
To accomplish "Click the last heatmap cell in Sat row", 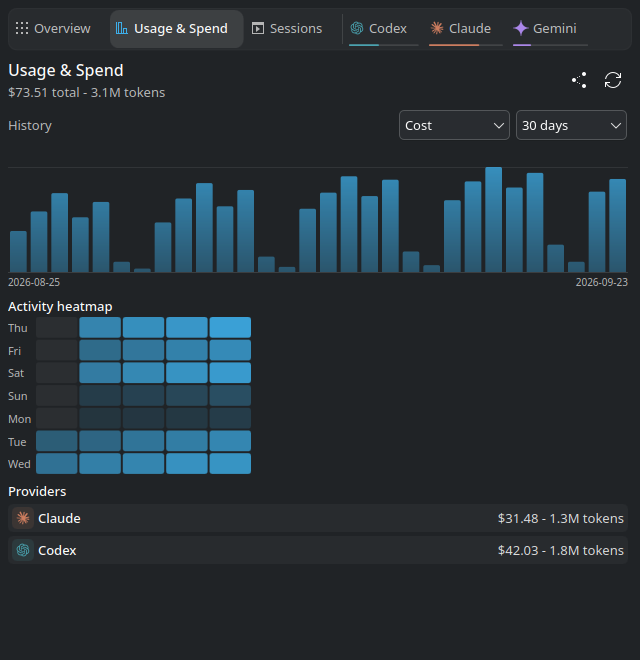I will pos(230,373).
